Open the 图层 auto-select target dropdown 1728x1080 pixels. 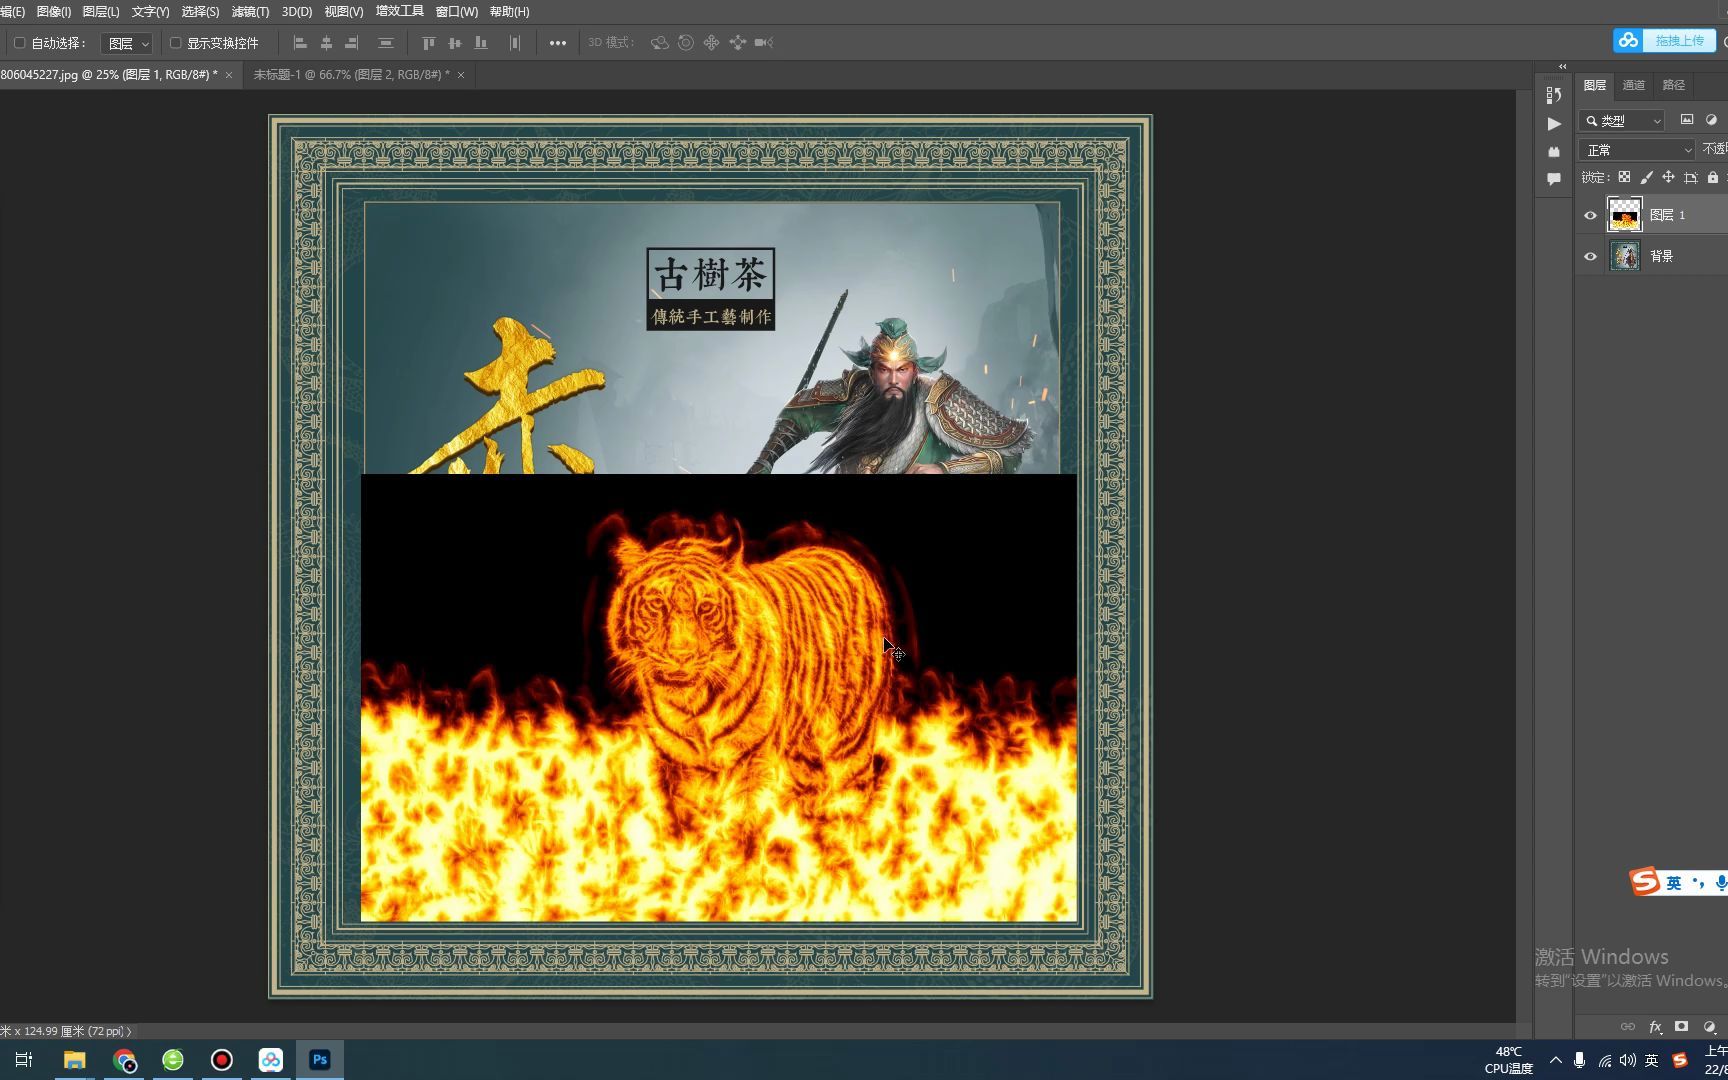pyautogui.click(x=127, y=43)
